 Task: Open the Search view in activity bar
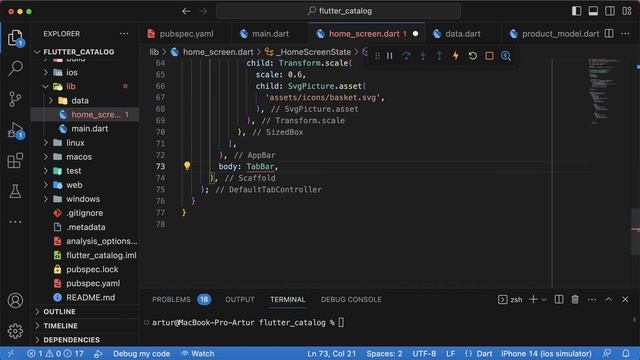pos(15,68)
